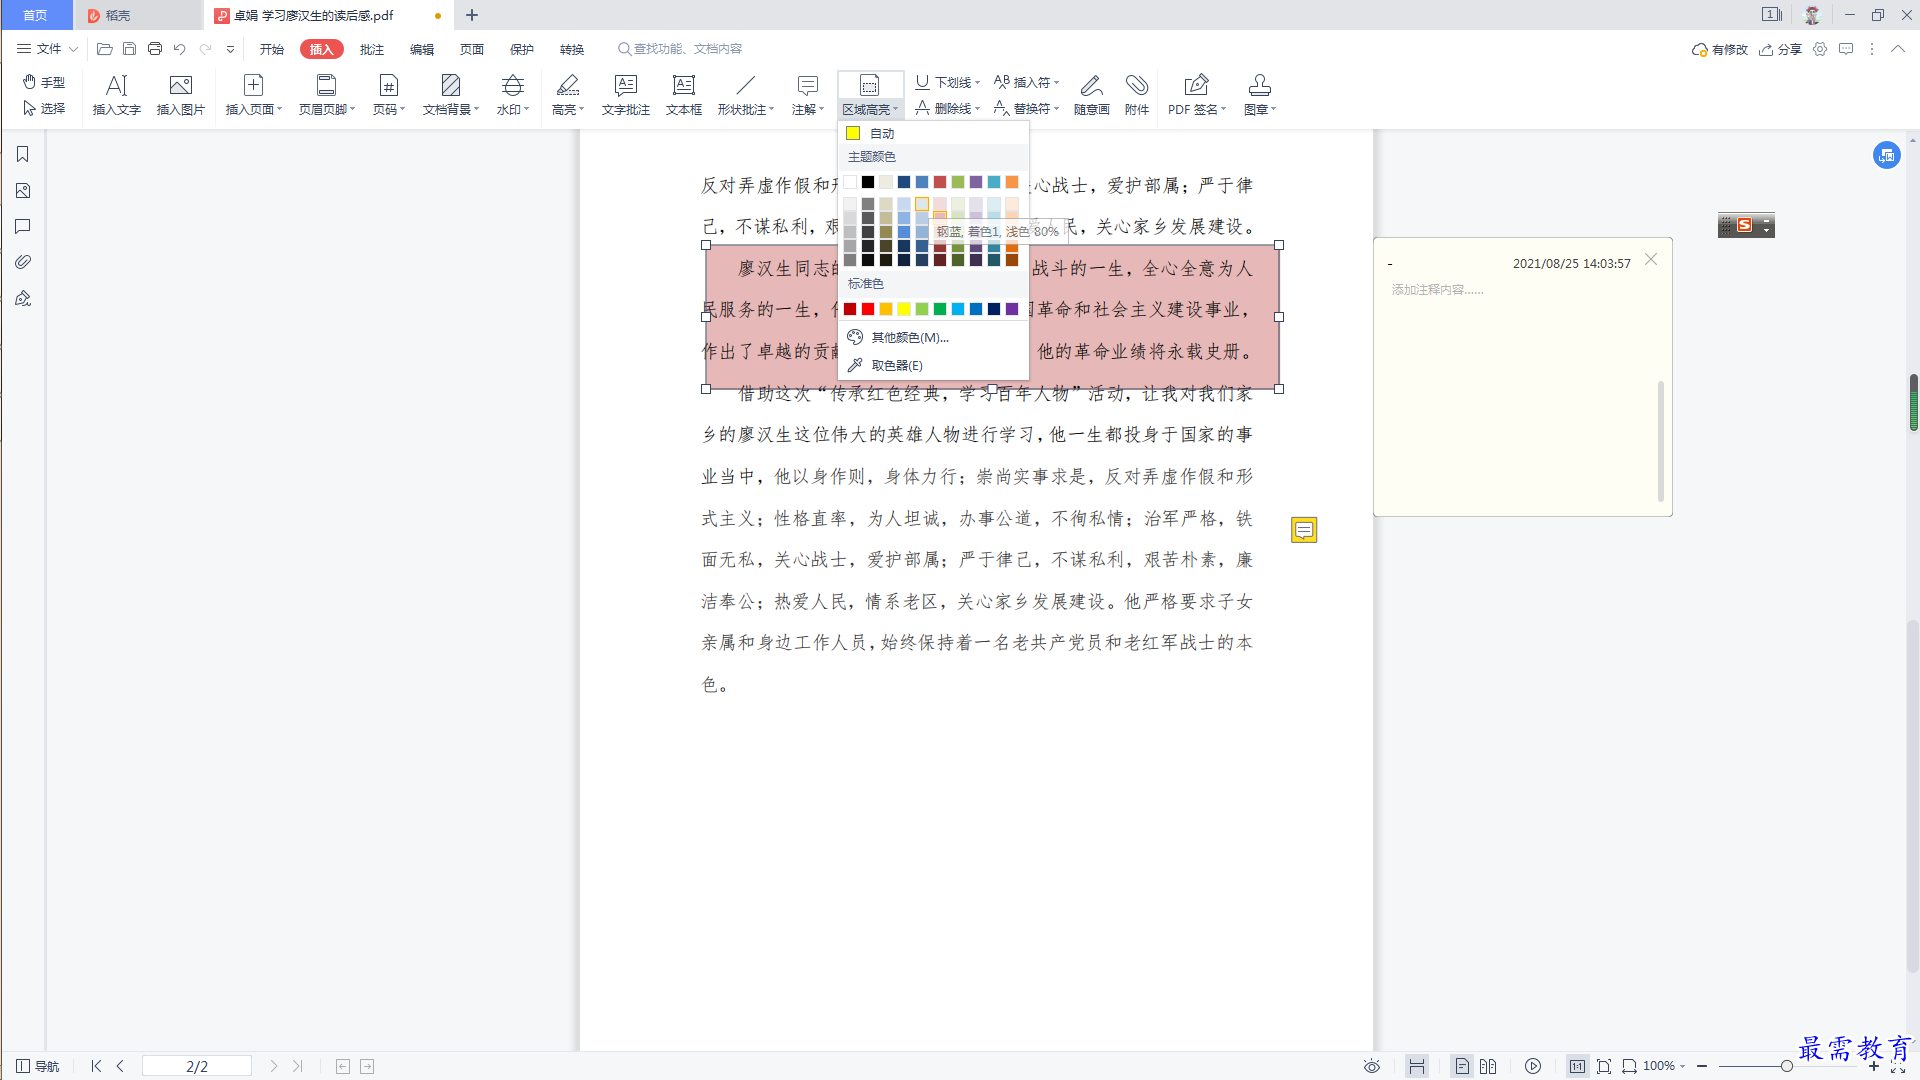Click the Open file folder icon
Viewport: 1920px width, 1080px height.
coord(104,49)
